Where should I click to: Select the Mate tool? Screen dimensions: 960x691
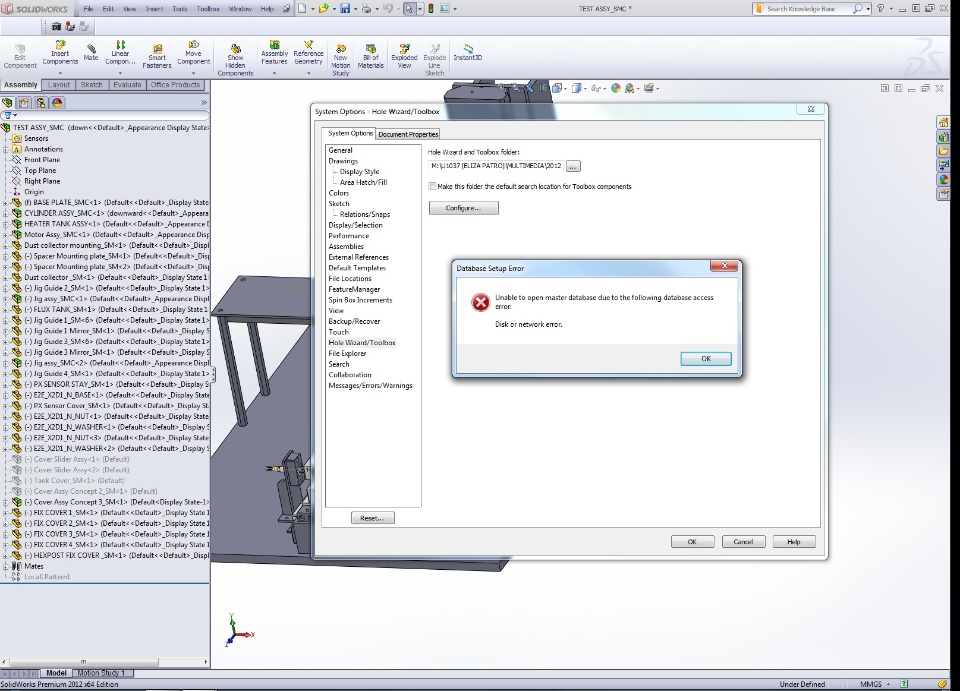[91, 53]
